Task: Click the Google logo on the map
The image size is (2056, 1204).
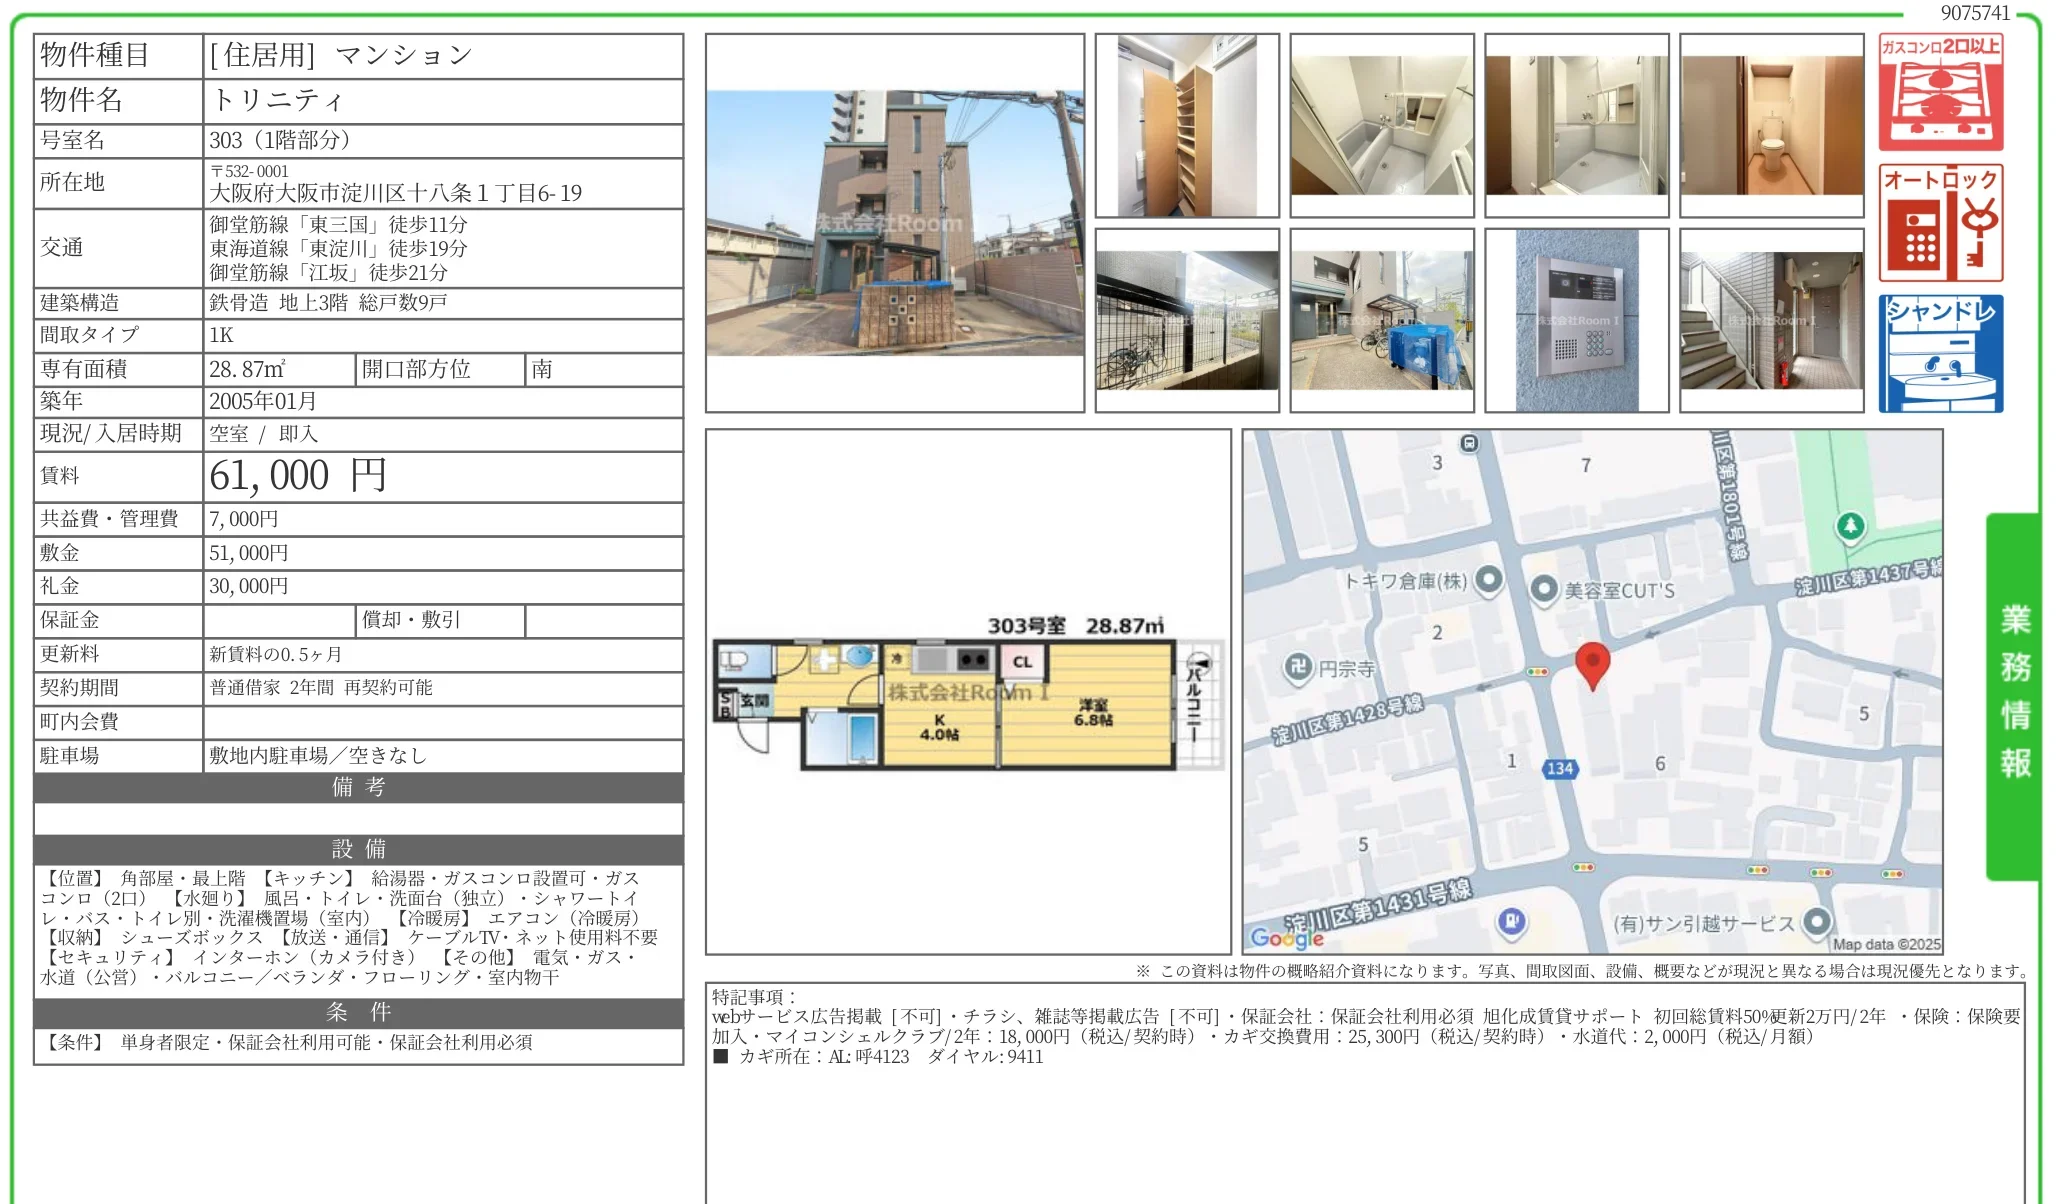Action: coord(1286,937)
